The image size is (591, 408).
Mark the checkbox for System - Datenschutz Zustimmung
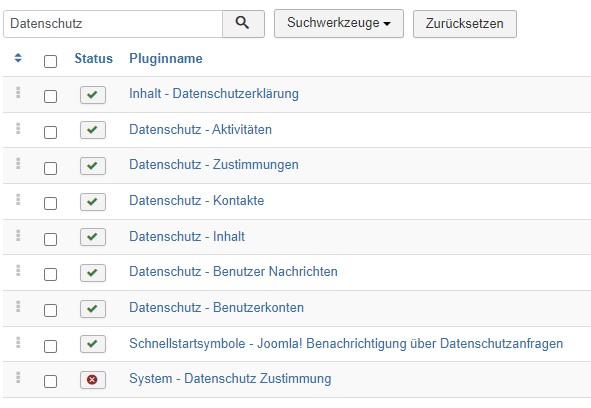click(51, 381)
